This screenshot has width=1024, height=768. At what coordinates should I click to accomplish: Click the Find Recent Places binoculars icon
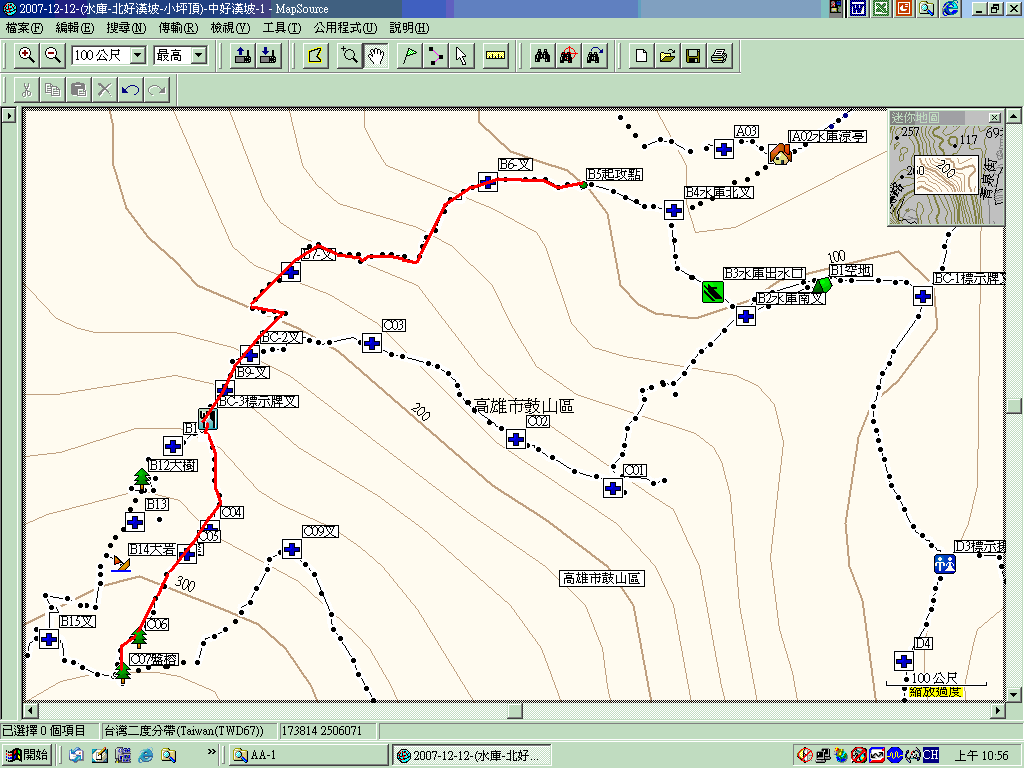pyautogui.click(x=594, y=56)
